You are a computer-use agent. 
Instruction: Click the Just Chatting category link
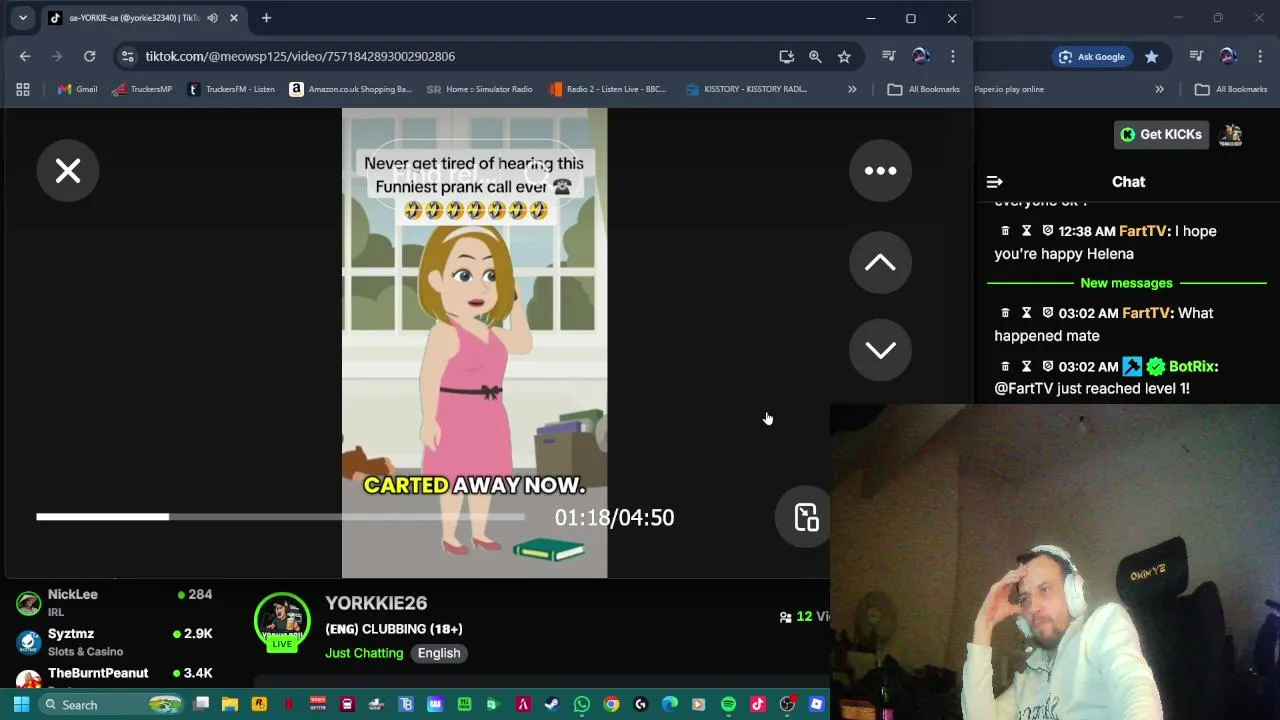(x=364, y=653)
